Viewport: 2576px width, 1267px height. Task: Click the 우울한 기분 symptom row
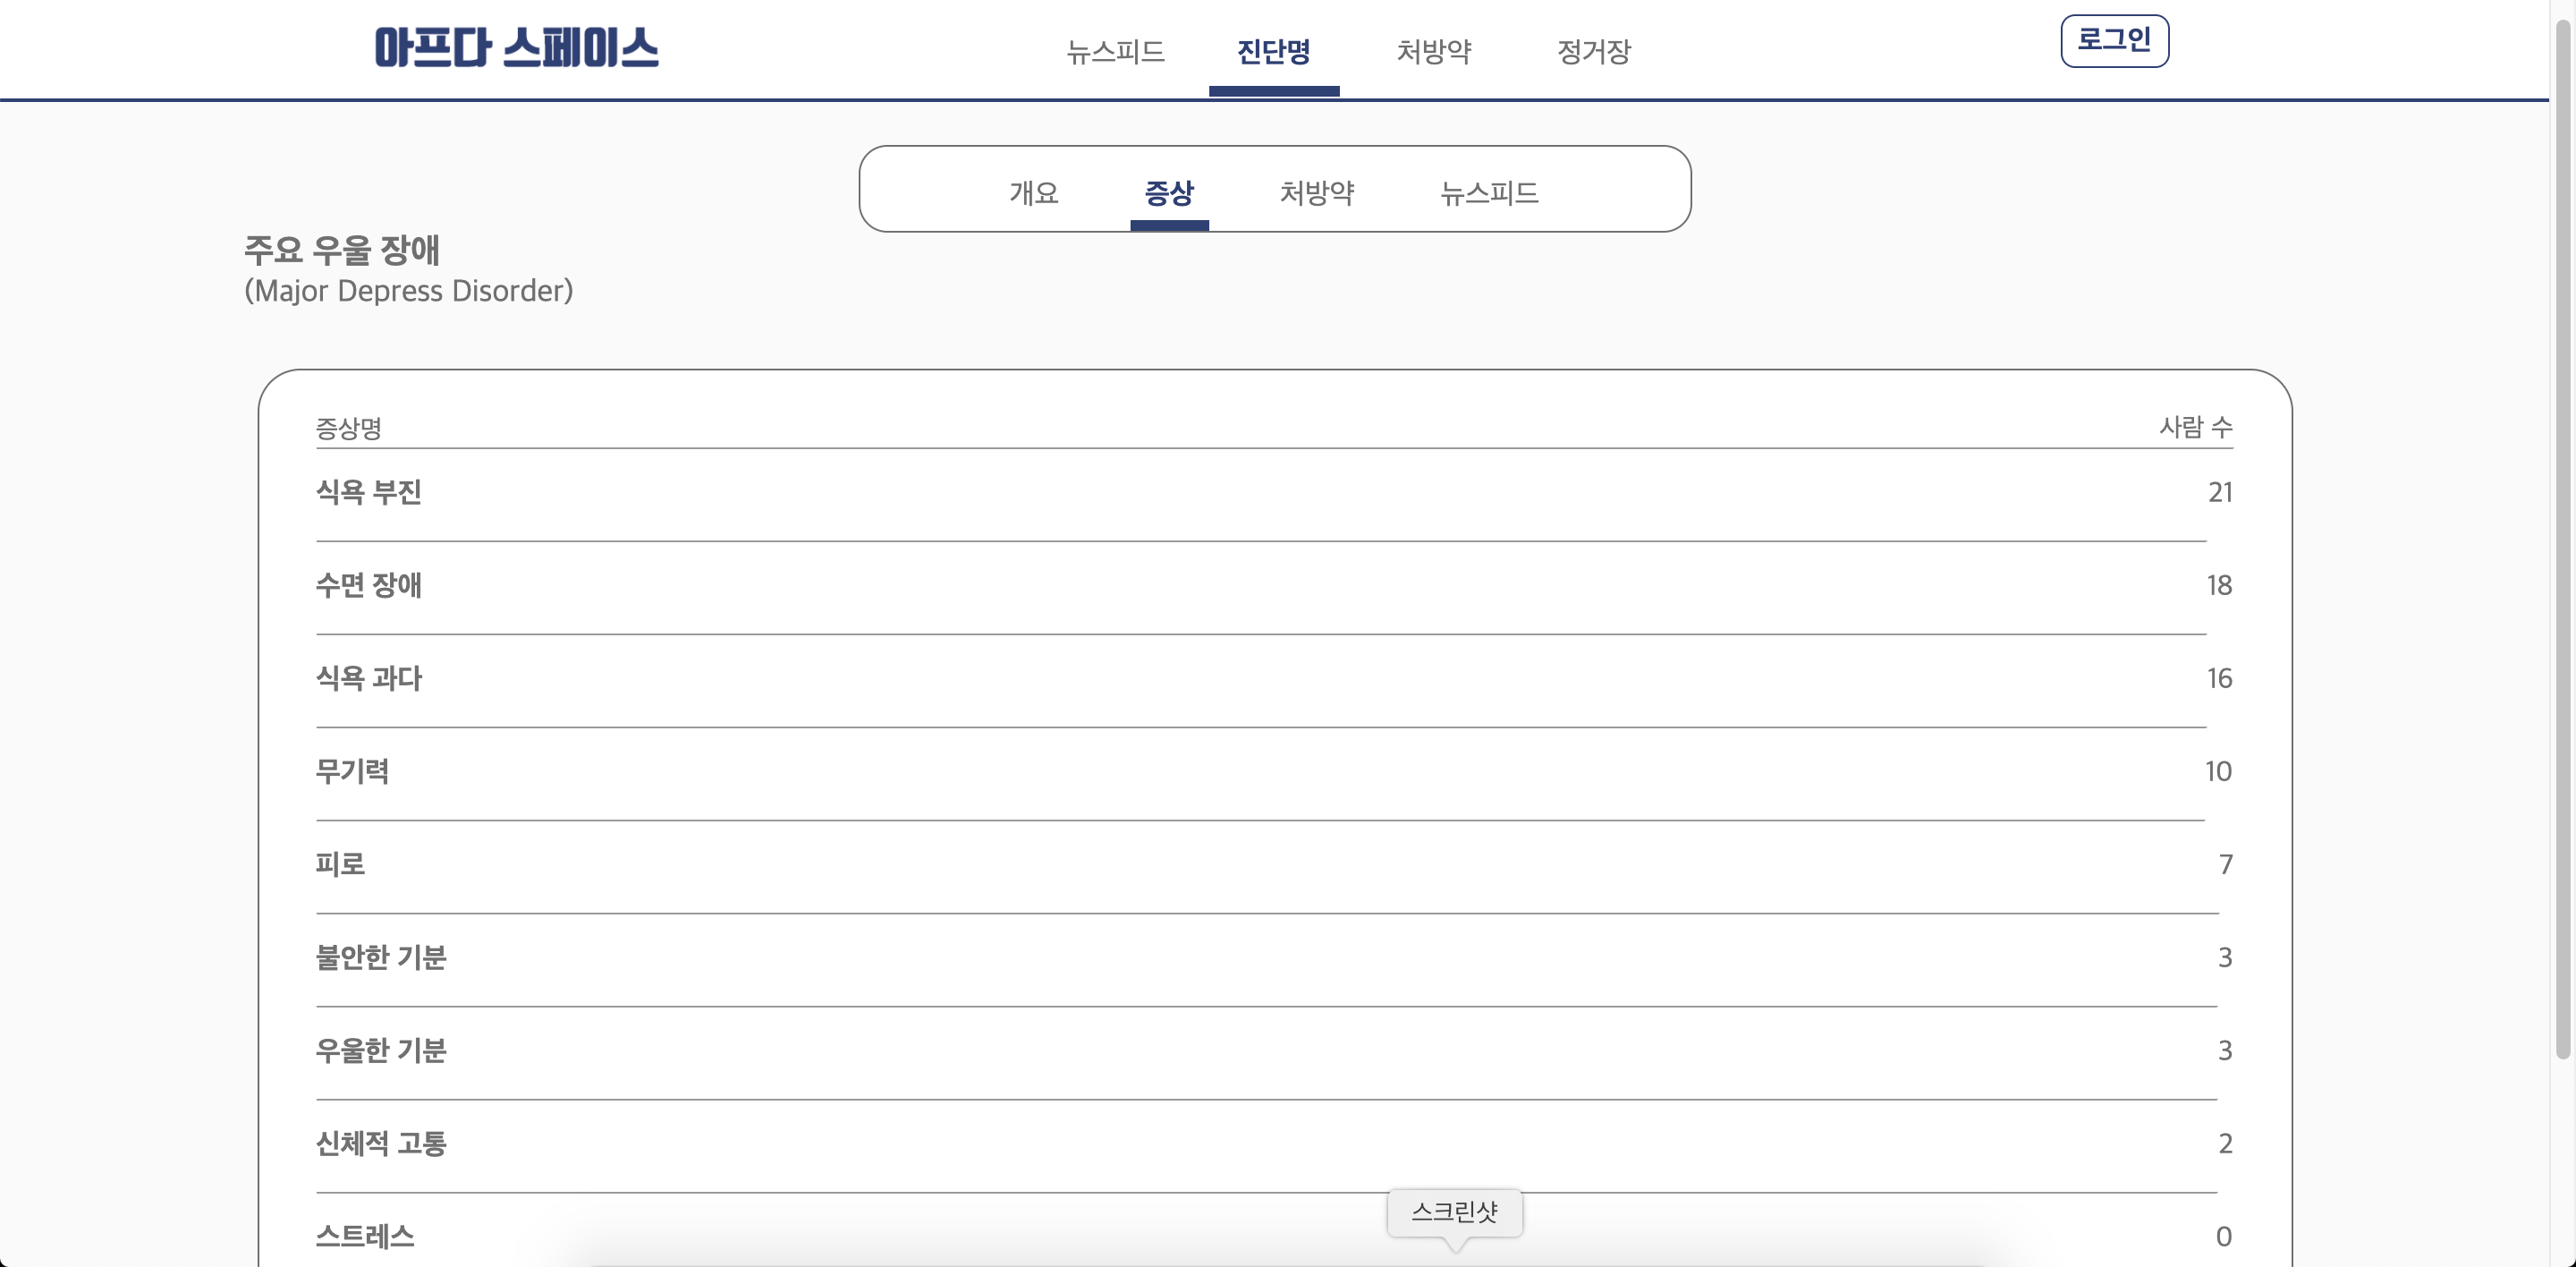pos(381,1050)
